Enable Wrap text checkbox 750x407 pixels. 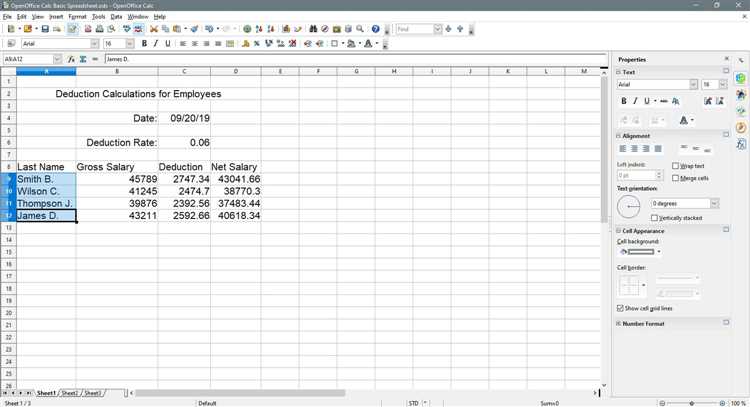click(675, 166)
